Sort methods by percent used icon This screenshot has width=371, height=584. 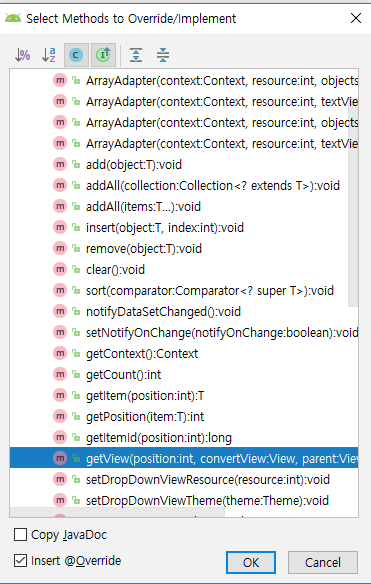(22, 55)
